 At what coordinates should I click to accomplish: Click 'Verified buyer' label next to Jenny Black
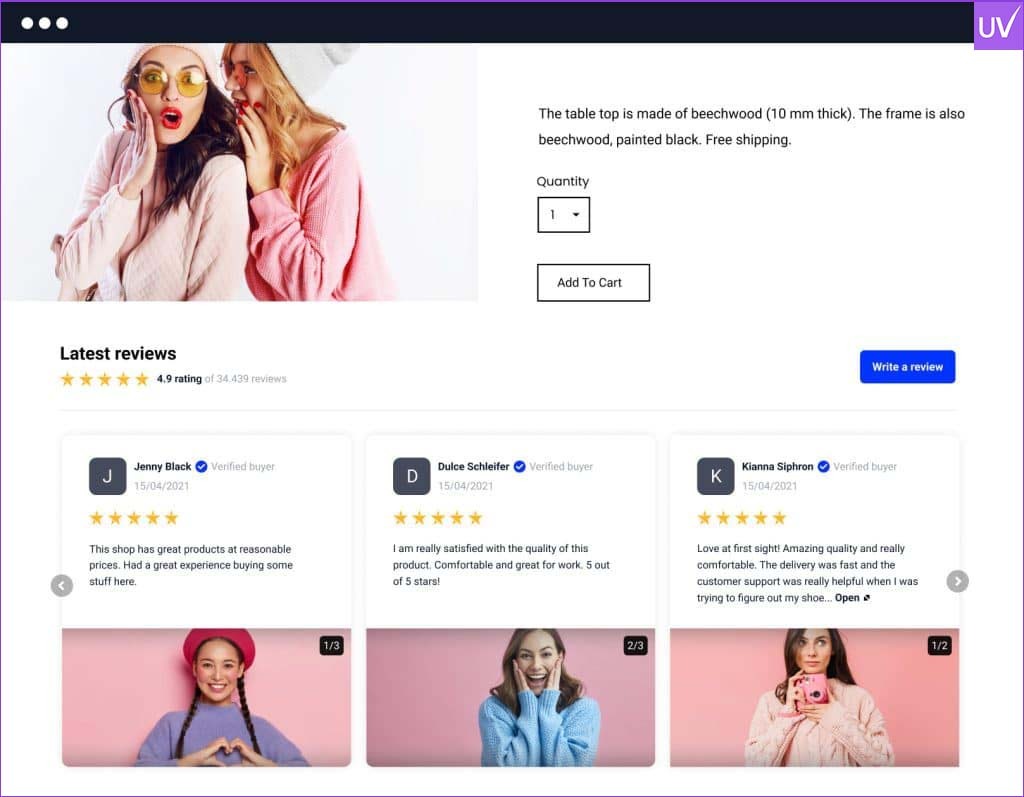pyautogui.click(x=243, y=466)
